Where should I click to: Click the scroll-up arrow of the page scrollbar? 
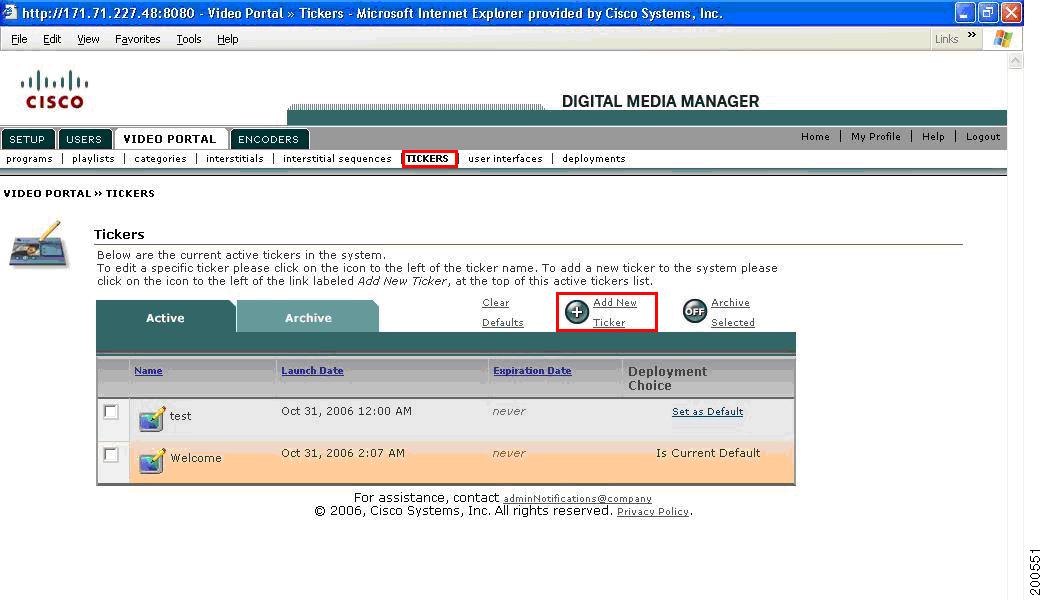(1015, 61)
